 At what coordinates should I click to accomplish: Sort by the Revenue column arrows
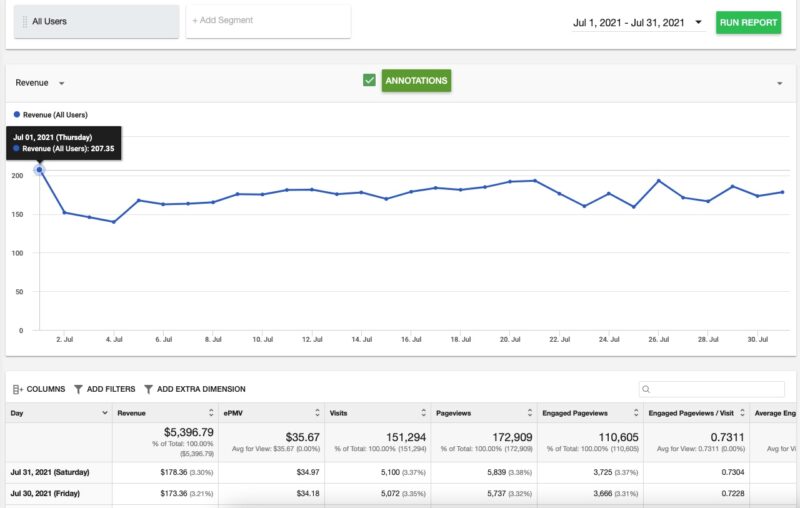click(211, 413)
